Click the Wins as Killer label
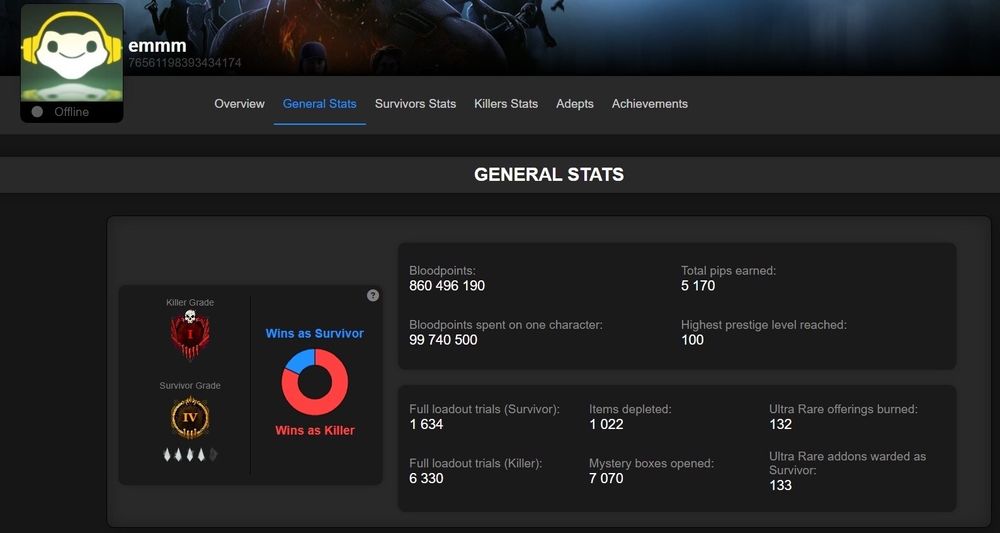 pos(314,430)
